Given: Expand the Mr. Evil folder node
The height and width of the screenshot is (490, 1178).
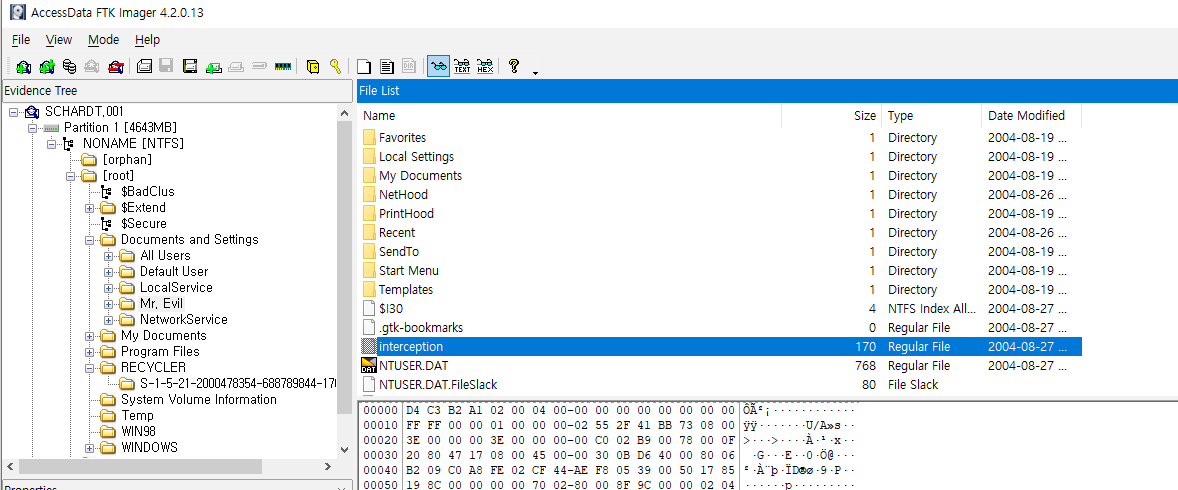Looking at the screenshot, I should (x=108, y=304).
